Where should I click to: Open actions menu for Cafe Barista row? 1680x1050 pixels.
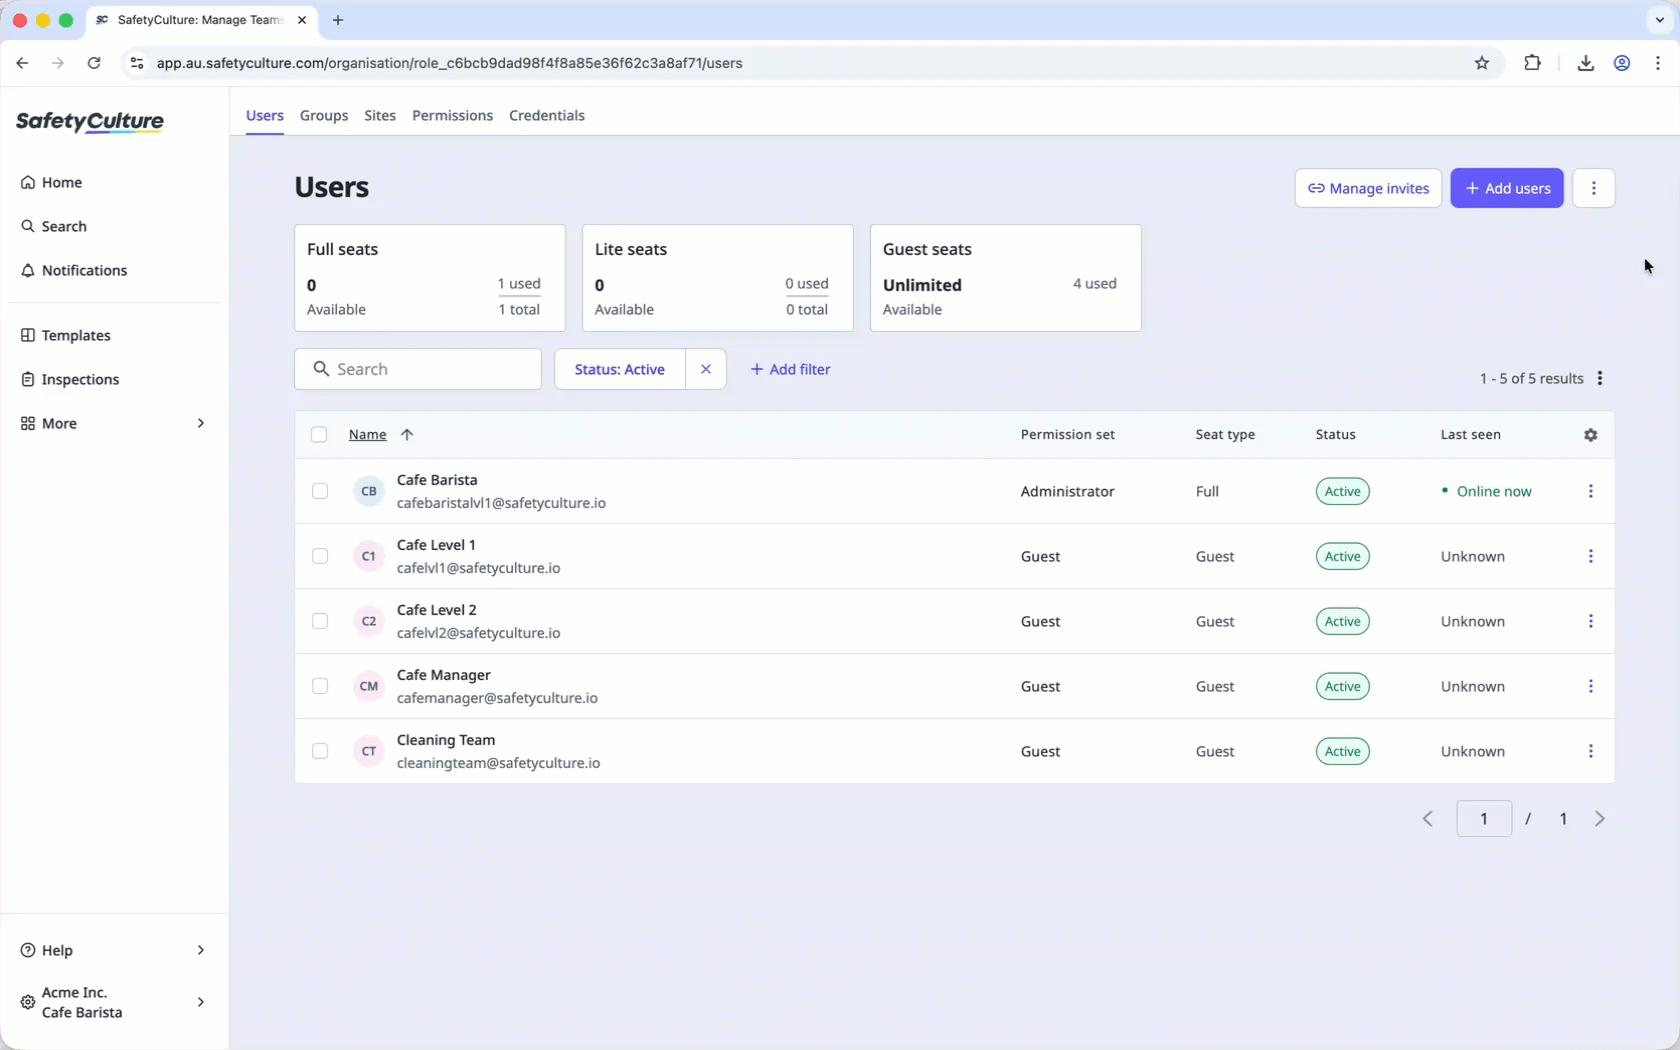point(1591,491)
